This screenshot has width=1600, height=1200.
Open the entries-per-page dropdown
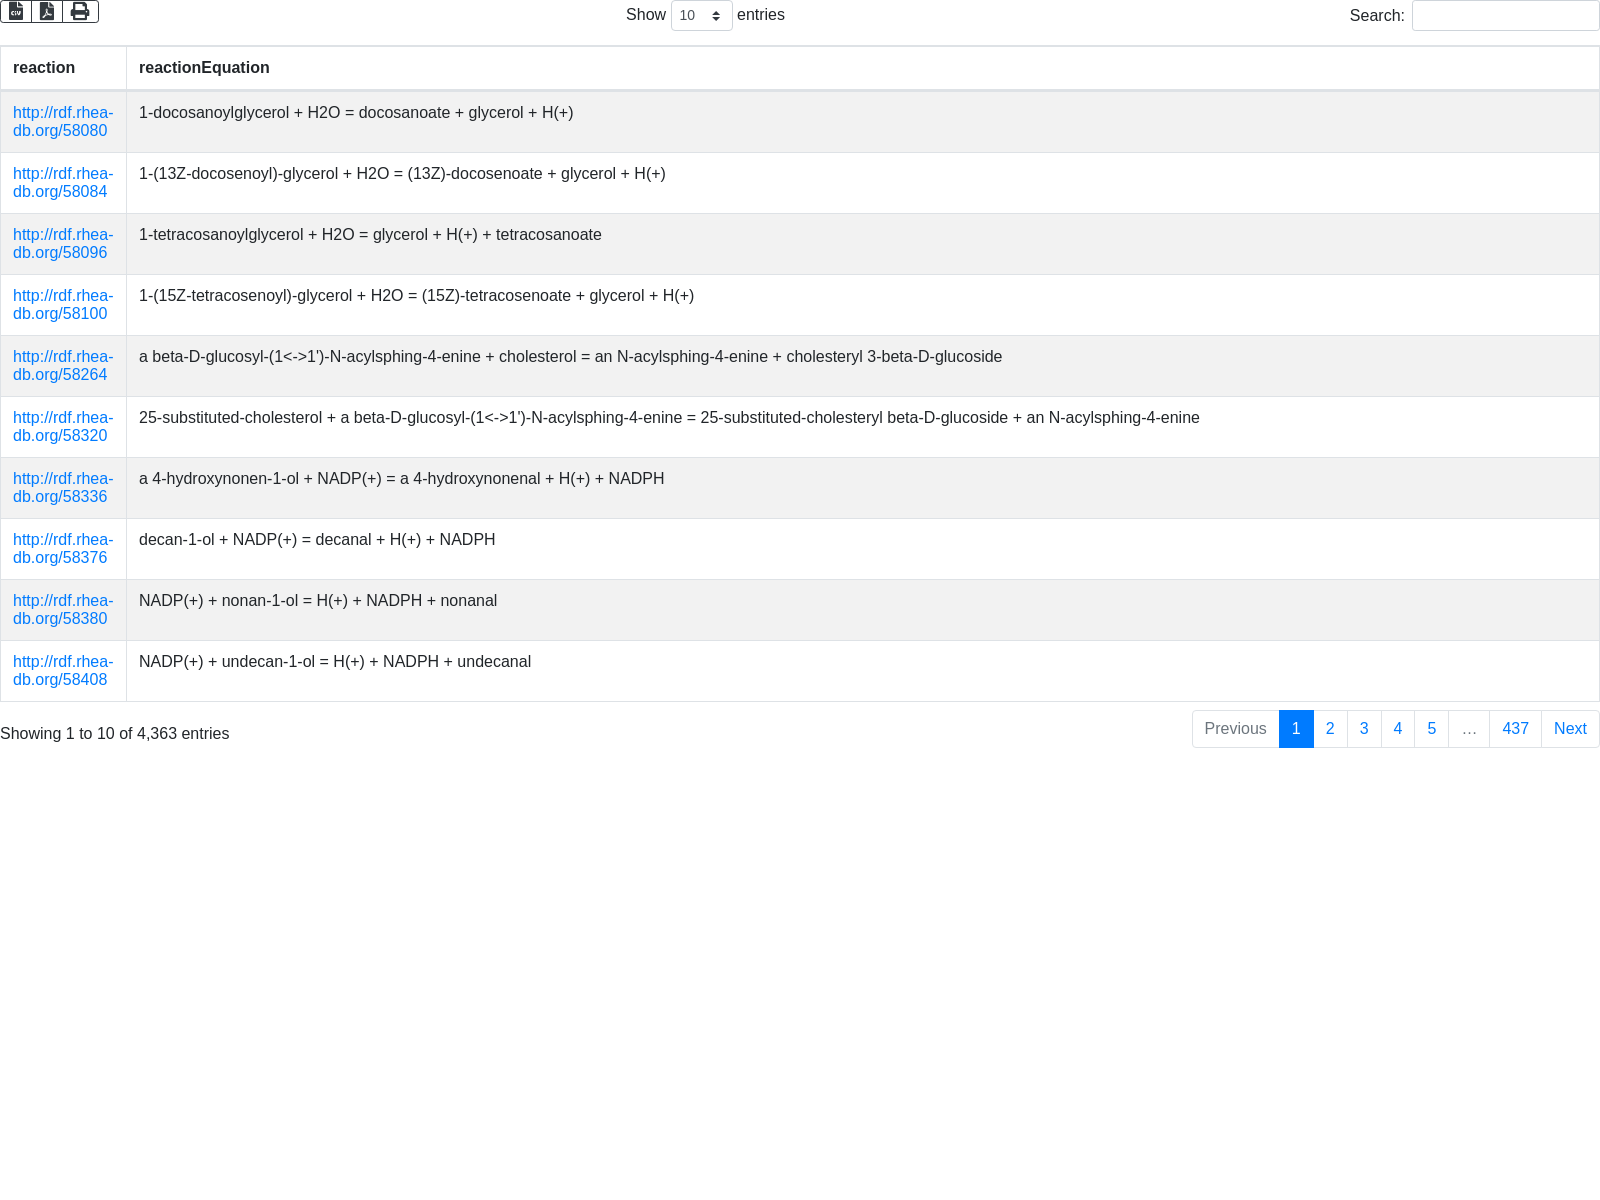tap(701, 15)
